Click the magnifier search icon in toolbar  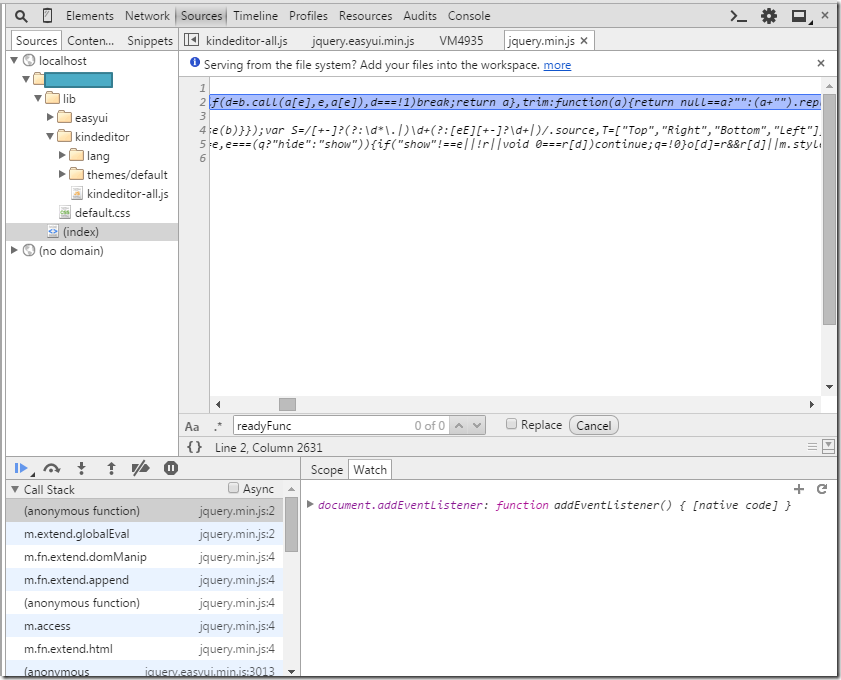click(21, 16)
